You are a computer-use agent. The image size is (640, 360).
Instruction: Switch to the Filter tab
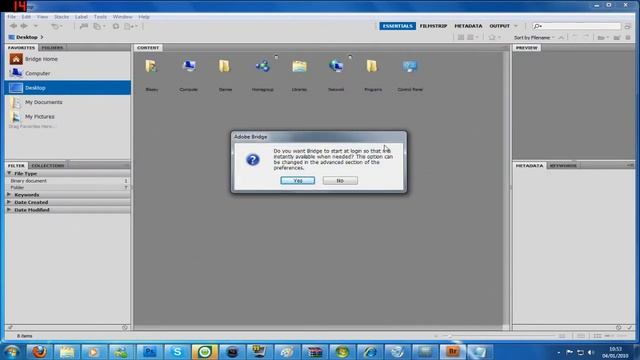pyautogui.click(x=16, y=166)
